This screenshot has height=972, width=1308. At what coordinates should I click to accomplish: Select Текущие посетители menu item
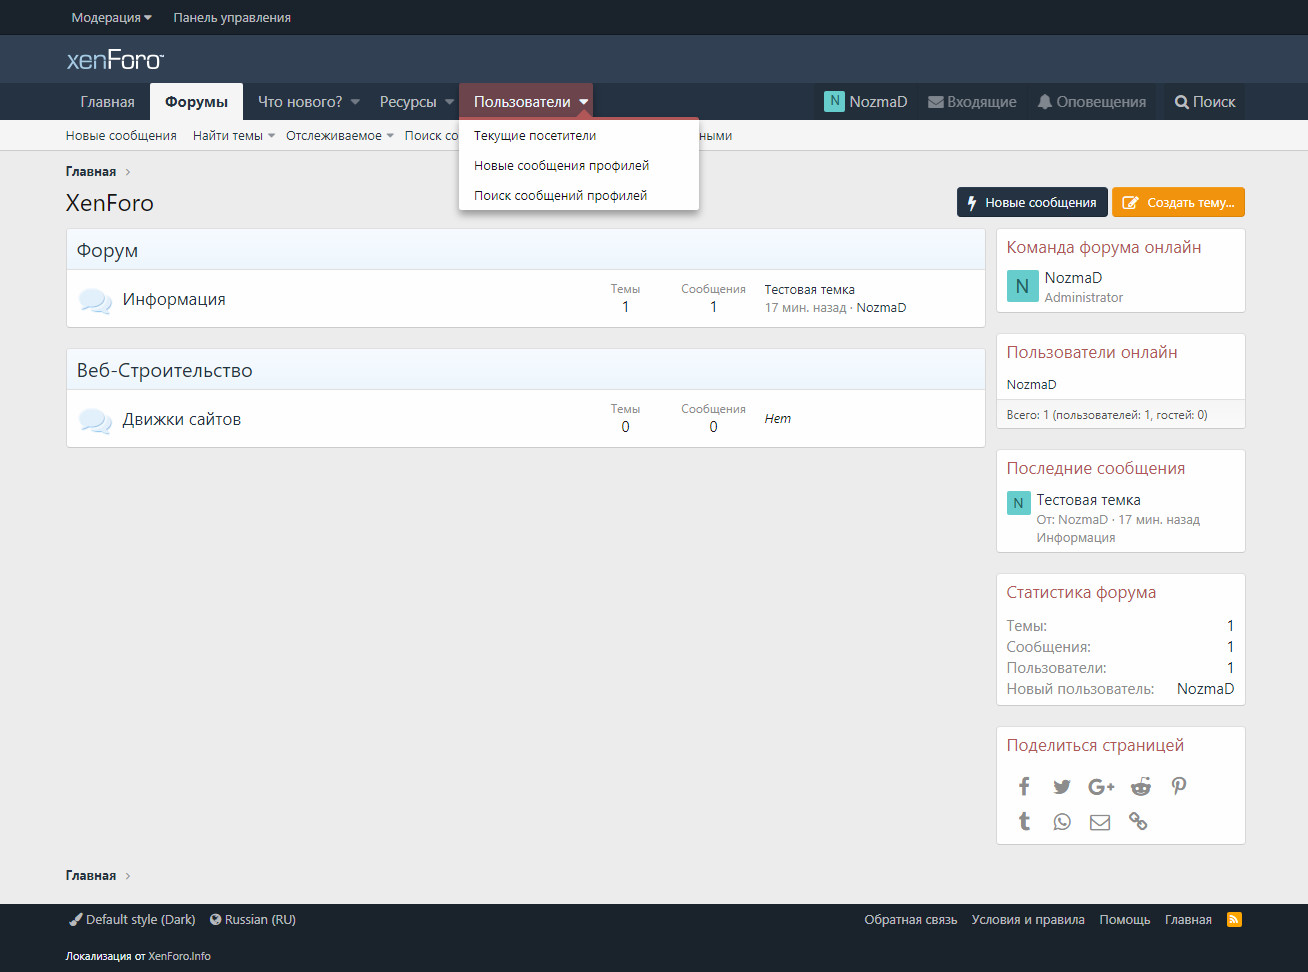(x=579, y=136)
